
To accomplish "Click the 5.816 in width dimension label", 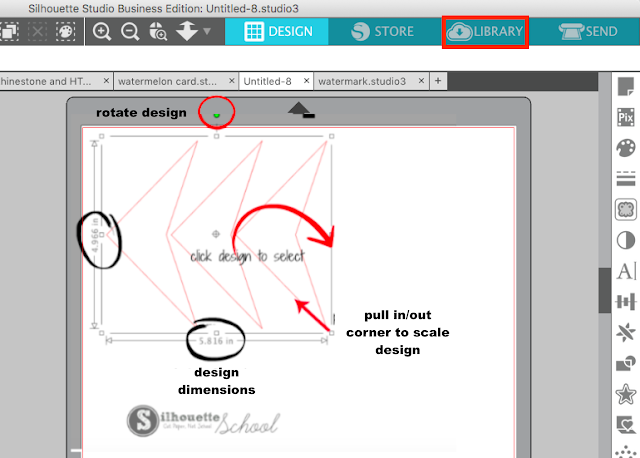I will [x=216, y=341].
